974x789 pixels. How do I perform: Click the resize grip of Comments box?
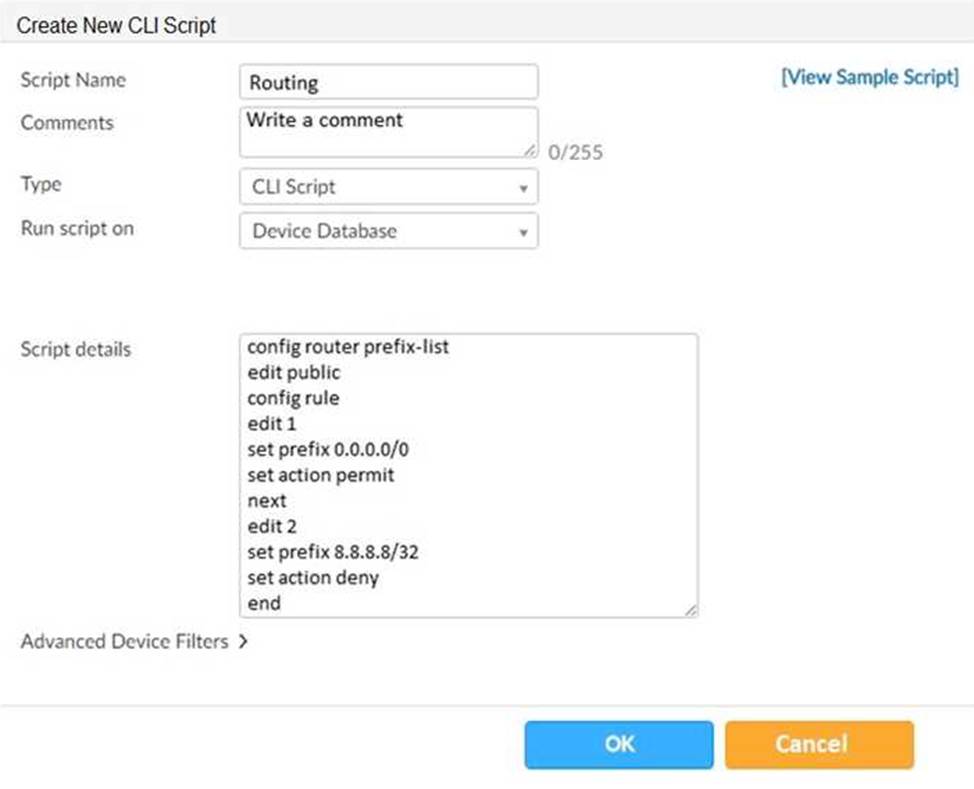[530, 150]
